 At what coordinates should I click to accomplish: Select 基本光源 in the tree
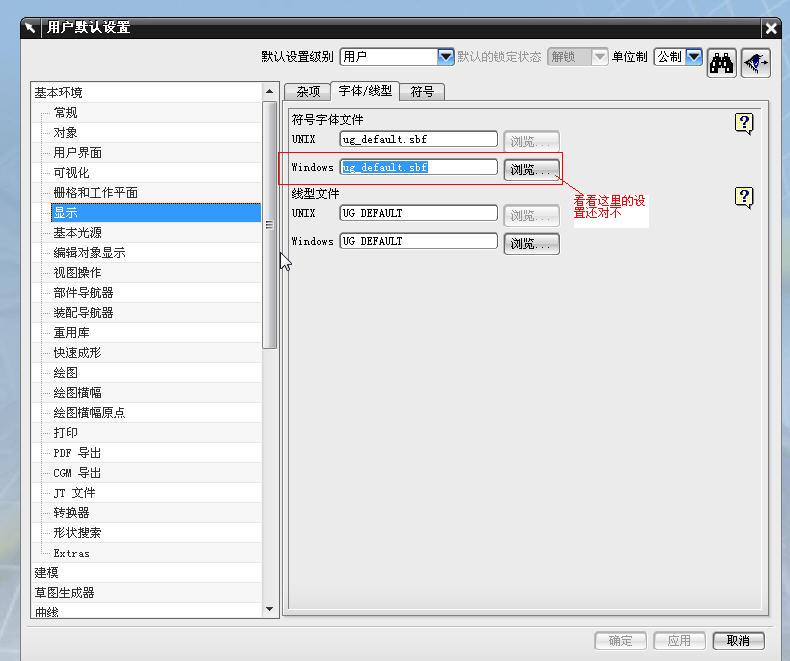point(78,233)
